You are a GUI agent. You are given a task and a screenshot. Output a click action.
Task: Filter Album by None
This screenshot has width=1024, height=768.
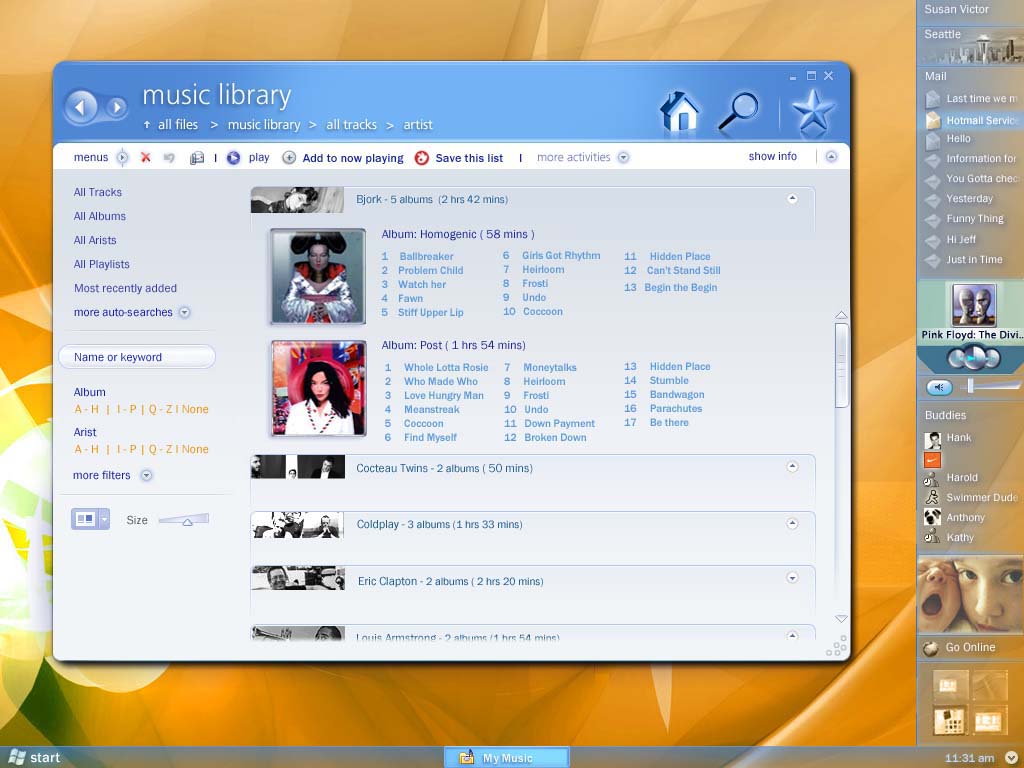195,409
